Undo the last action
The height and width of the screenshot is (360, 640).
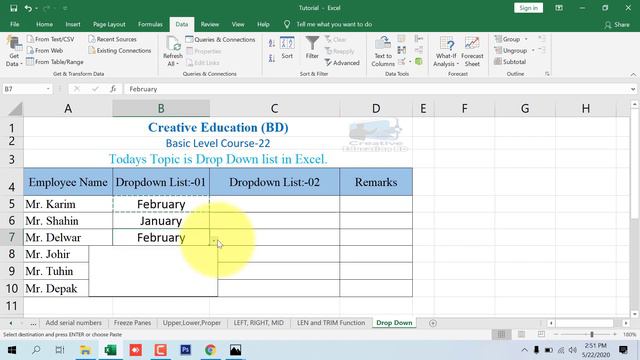point(28,8)
